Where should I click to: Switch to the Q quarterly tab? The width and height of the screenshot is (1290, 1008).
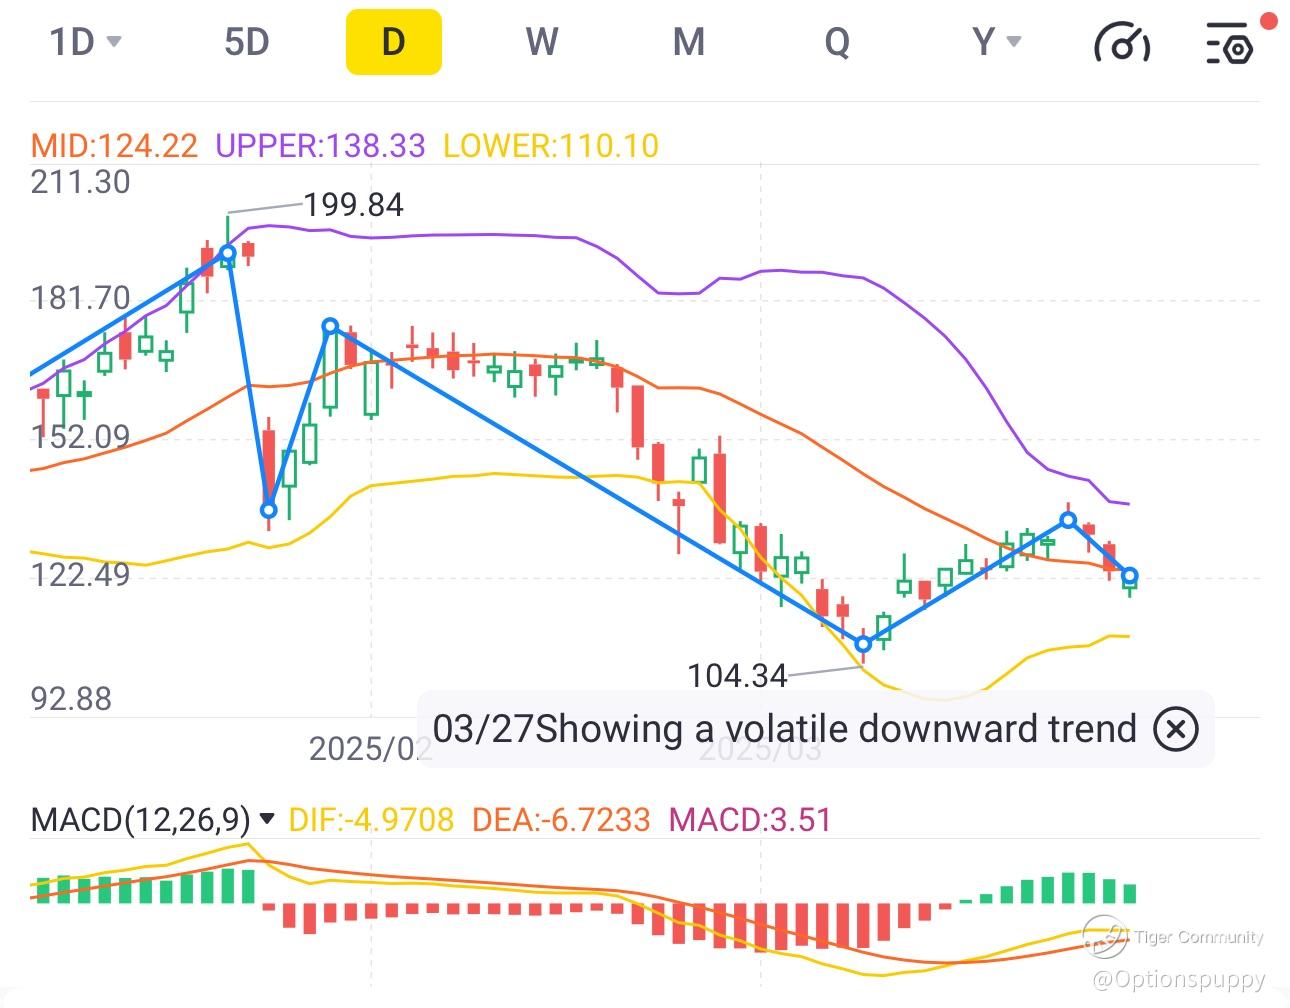[837, 42]
